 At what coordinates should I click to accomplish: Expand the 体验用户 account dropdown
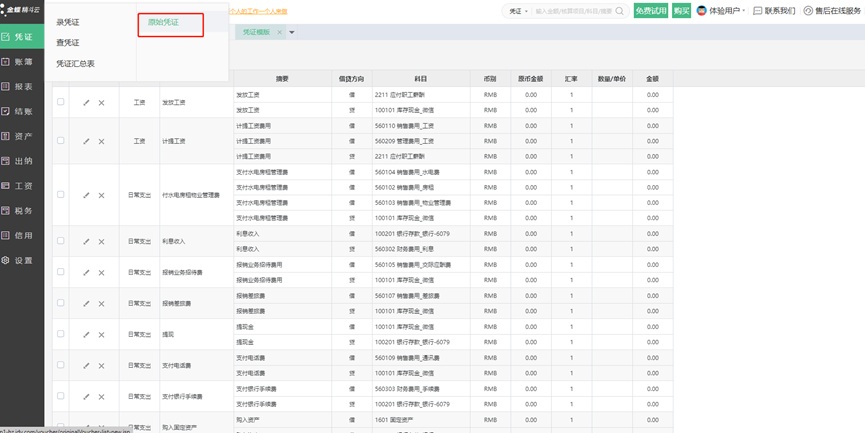coord(744,10)
